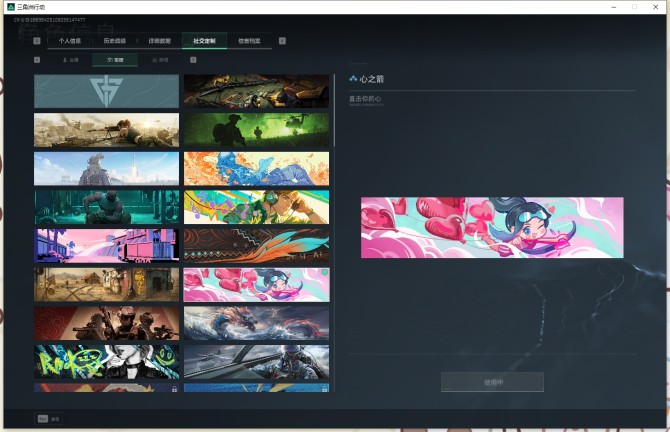
Task: Open the avatar sub-tab with person icon
Action: pos(71,60)
